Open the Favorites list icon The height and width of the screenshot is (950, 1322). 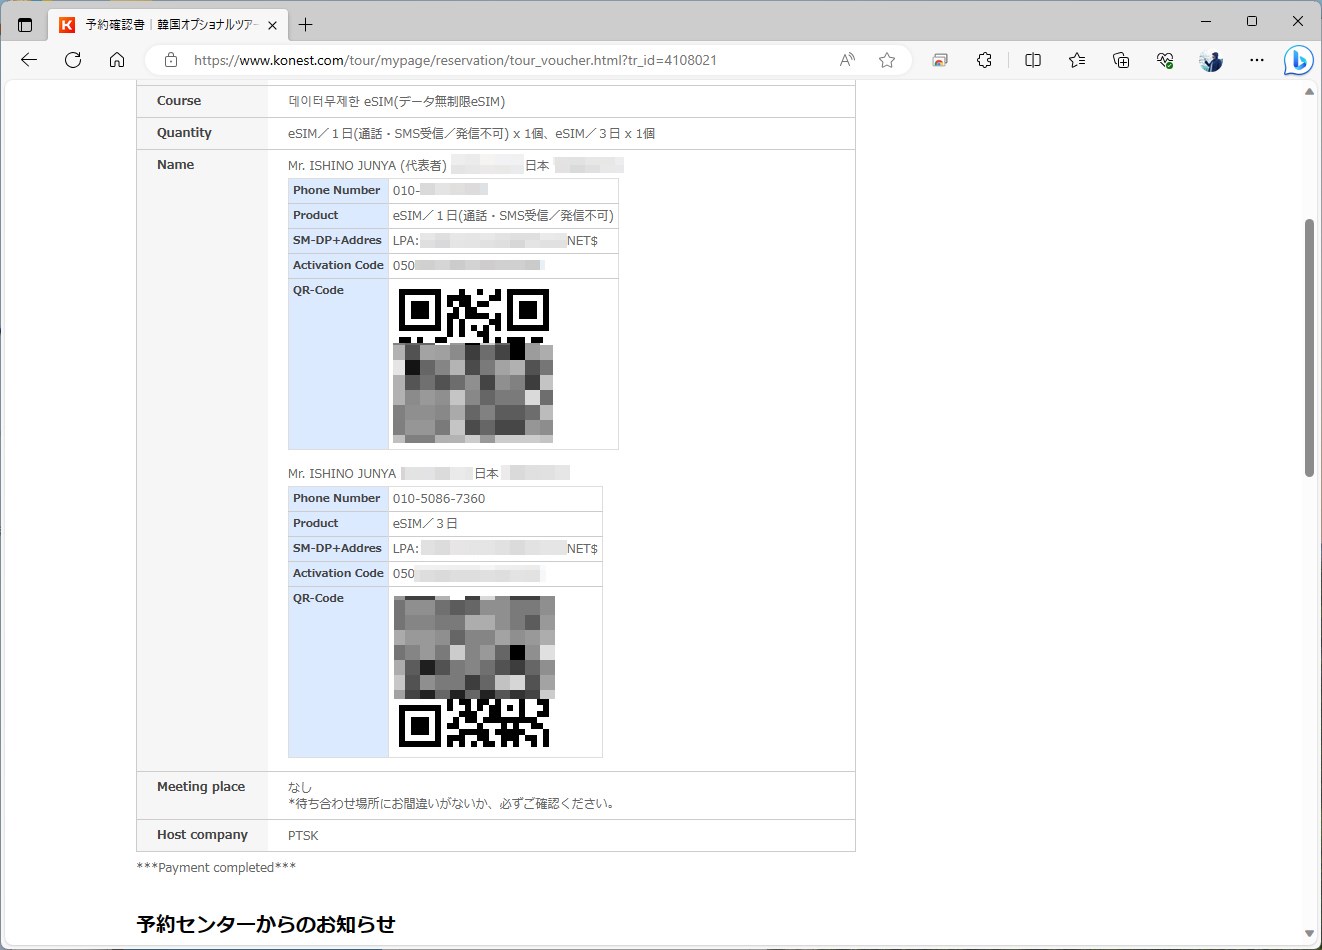[1076, 60]
